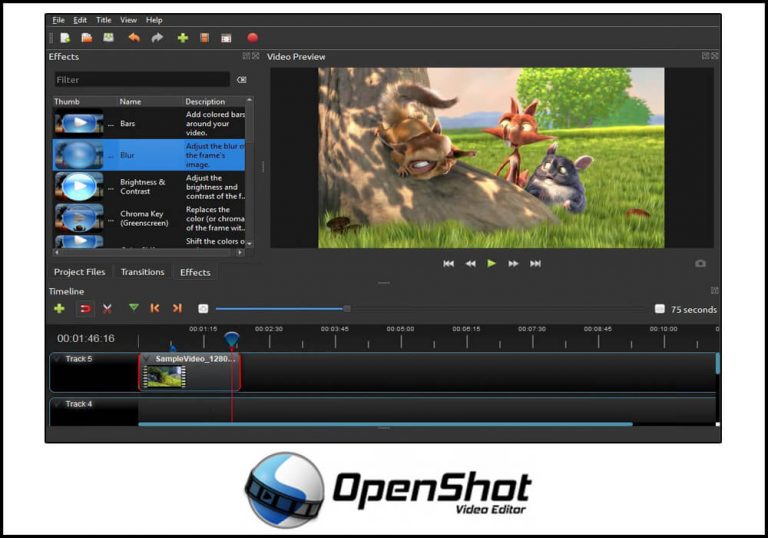The image size is (768, 538).
Task: Select the Bars effect
Action: coord(148,123)
